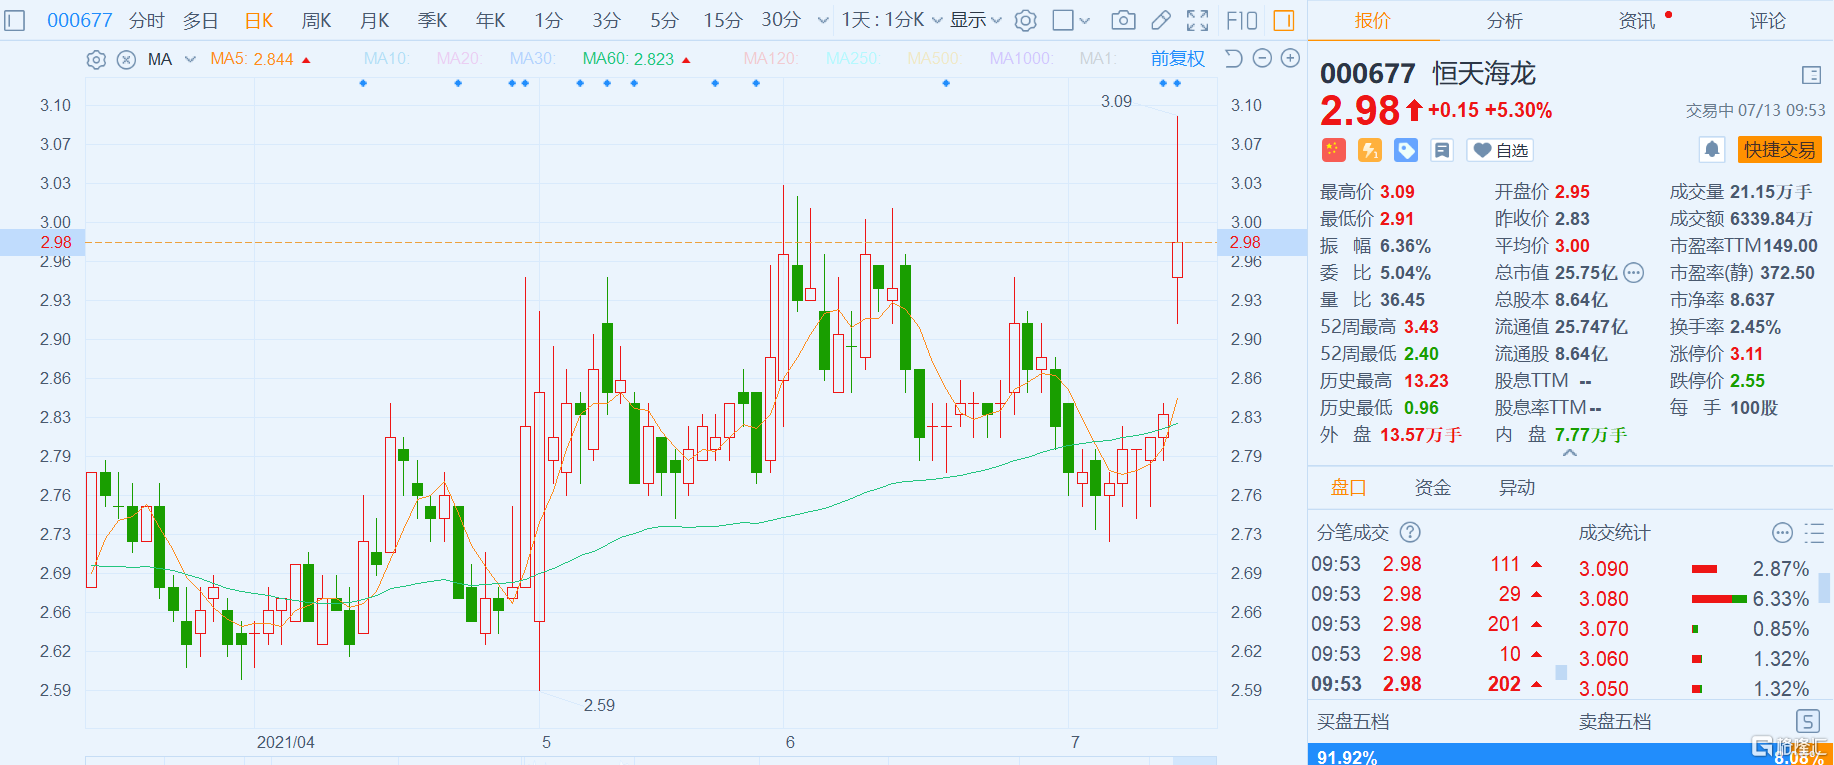Toggle the MA5 moving average line
The height and width of the screenshot is (765, 1834).
pos(260,59)
